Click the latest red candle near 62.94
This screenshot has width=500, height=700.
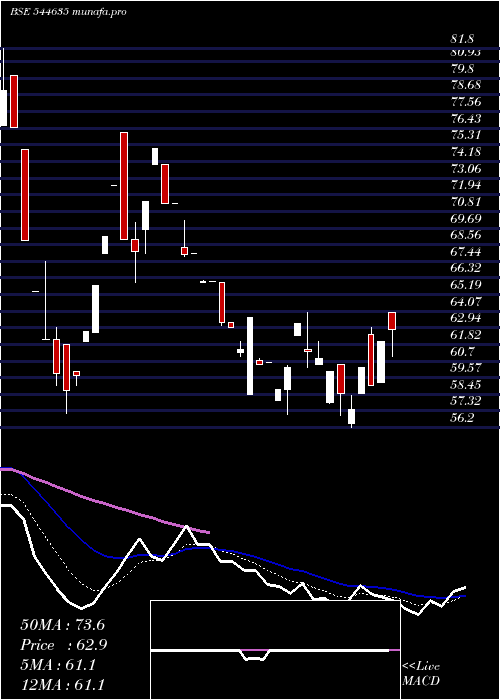click(x=392, y=321)
